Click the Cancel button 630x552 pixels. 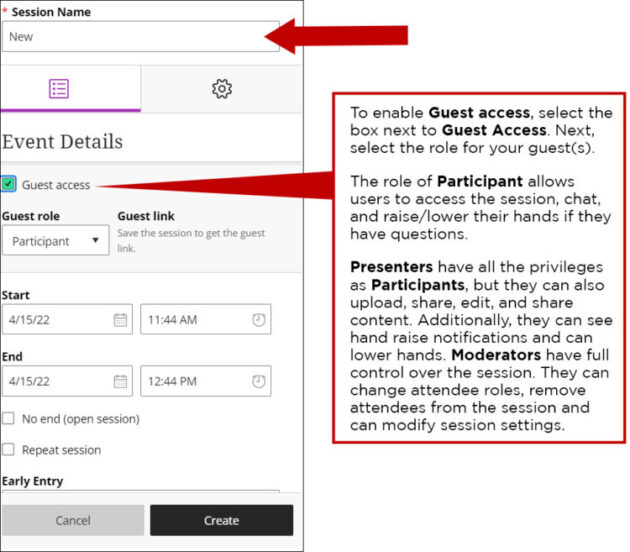pos(73,520)
